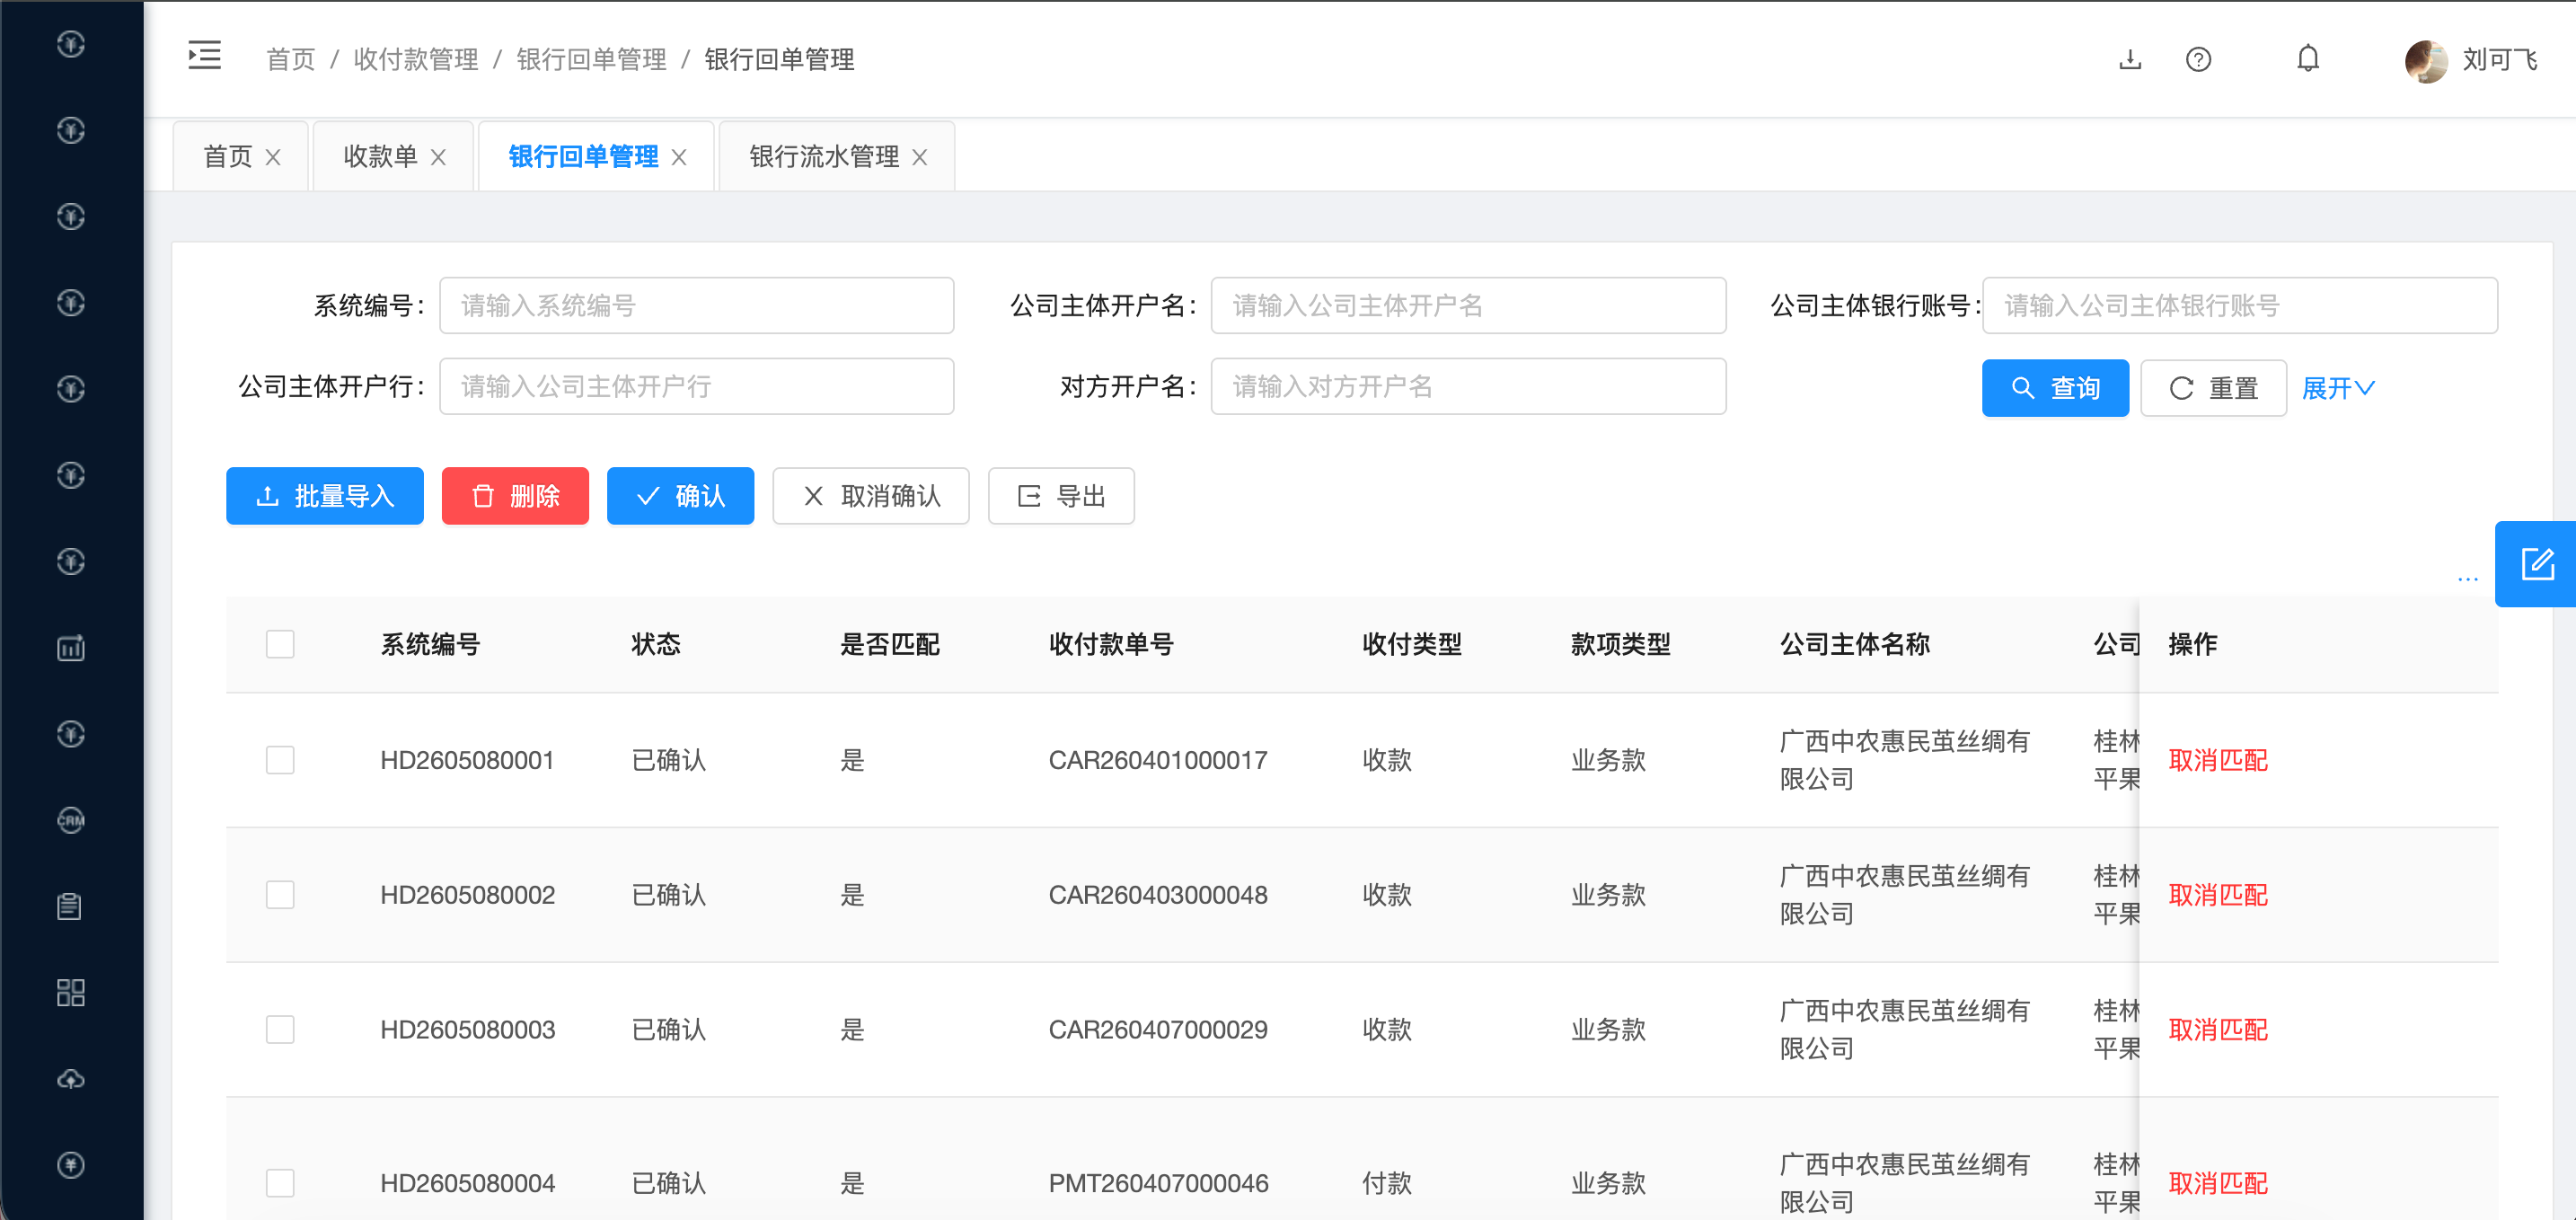Viewport: 2576px width, 1220px height.
Task: Click 取消匹配 for row HD2605080003
Action: tap(2217, 1030)
